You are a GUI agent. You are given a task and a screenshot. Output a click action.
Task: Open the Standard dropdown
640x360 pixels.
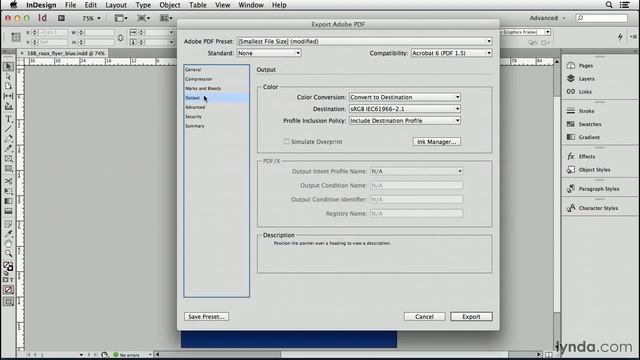click(x=269, y=53)
